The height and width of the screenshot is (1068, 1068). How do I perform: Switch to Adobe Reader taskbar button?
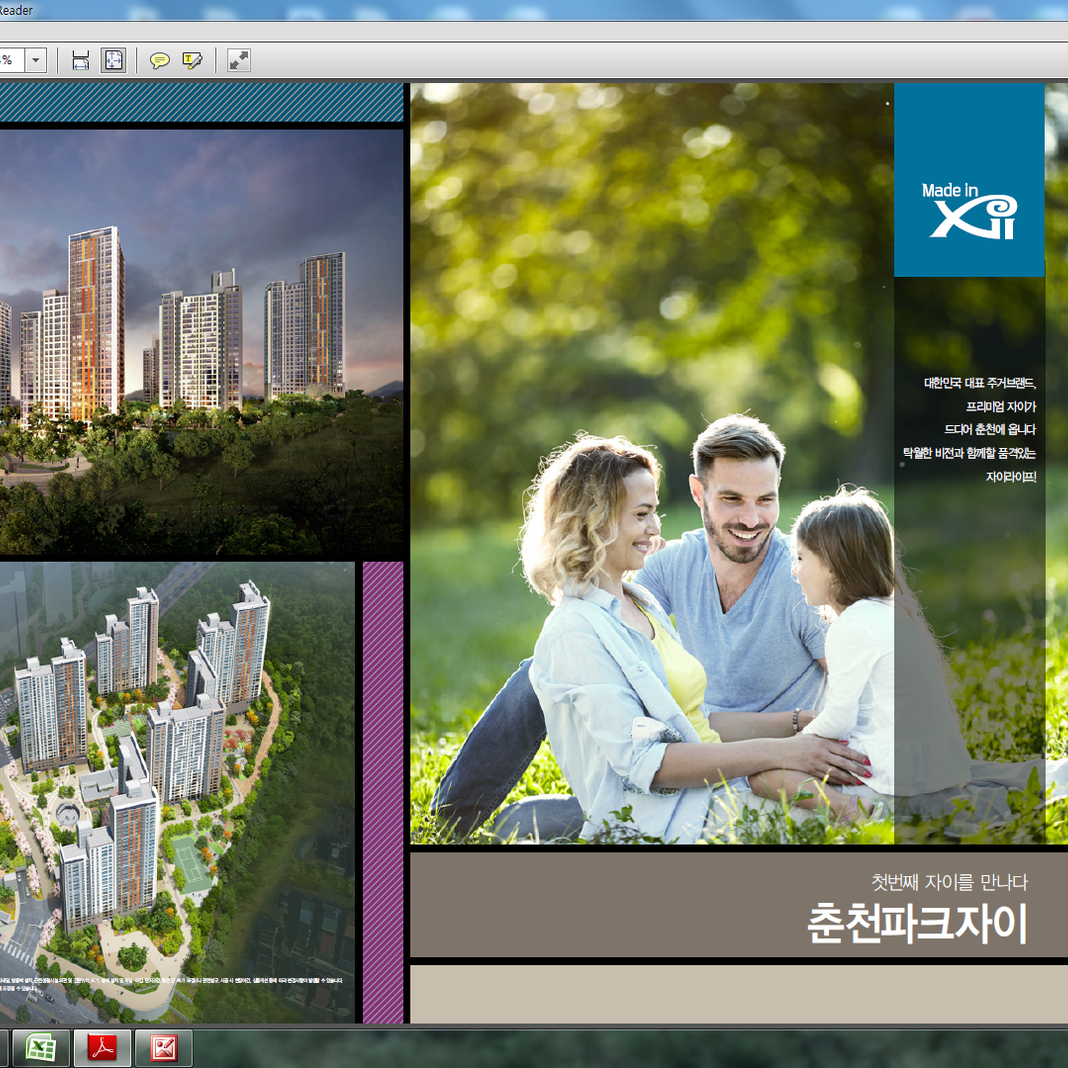[x=102, y=1048]
